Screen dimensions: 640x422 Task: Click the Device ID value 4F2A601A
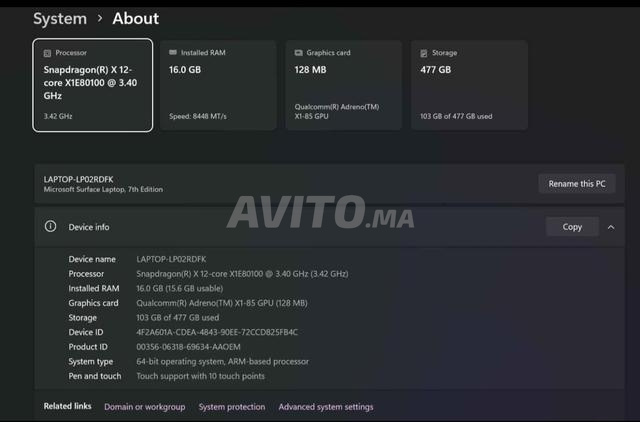(217, 332)
